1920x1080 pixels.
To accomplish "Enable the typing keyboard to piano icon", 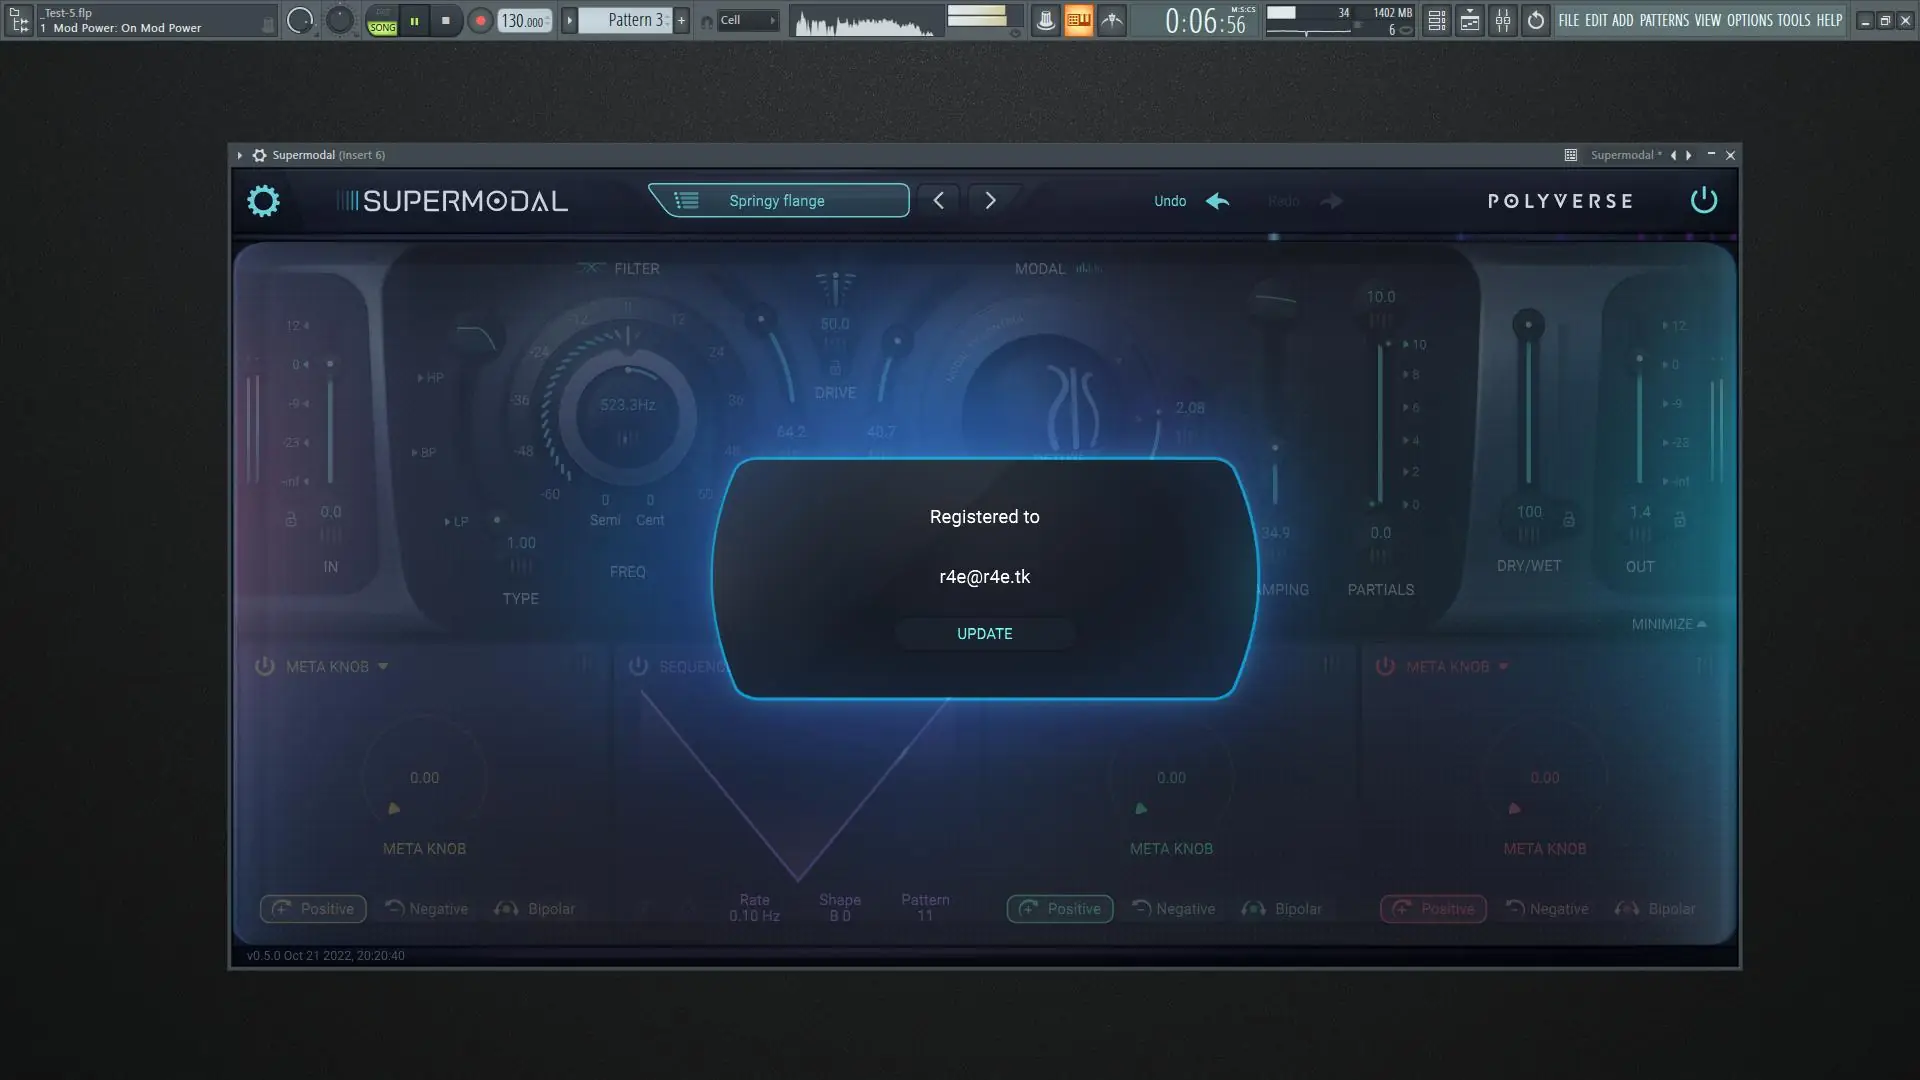I will 1078,20.
